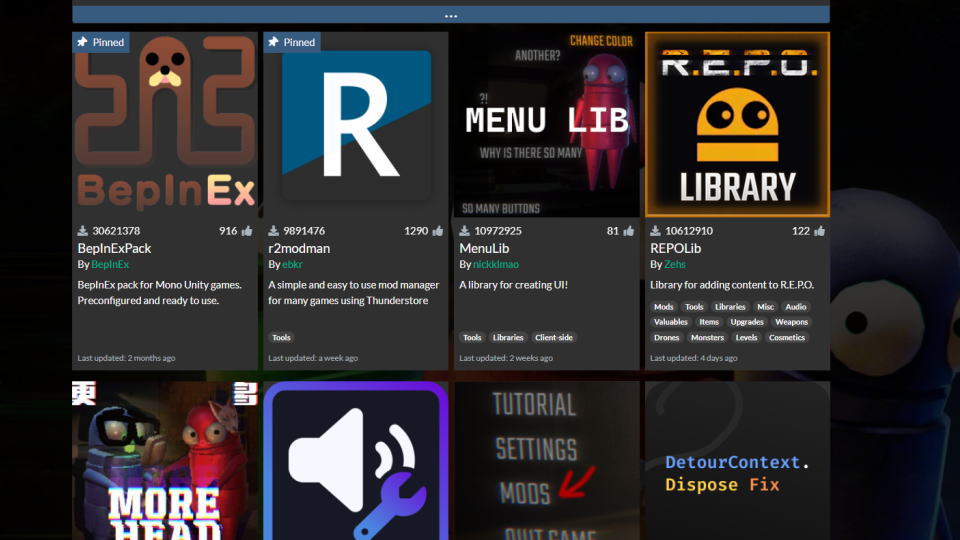This screenshot has width=960, height=540.
Task: Click the thumbs-up icon on REPOLib
Action: (820, 231)
